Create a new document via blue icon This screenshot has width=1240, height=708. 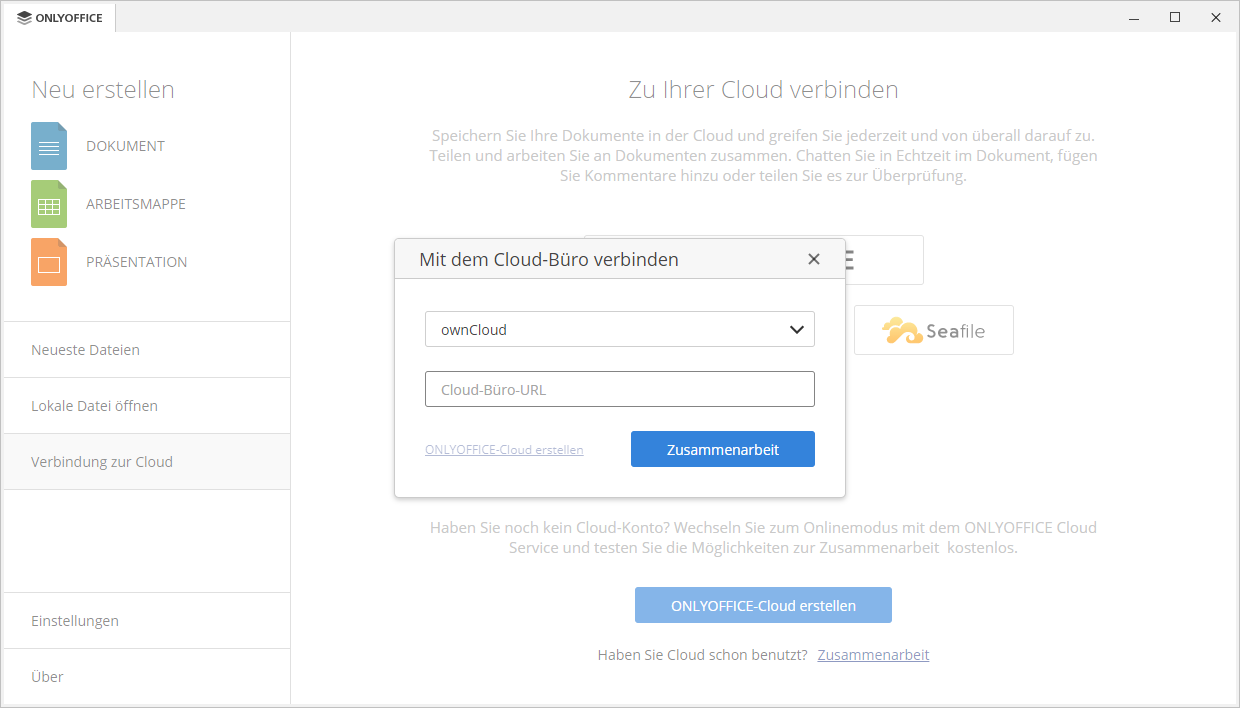49,146
